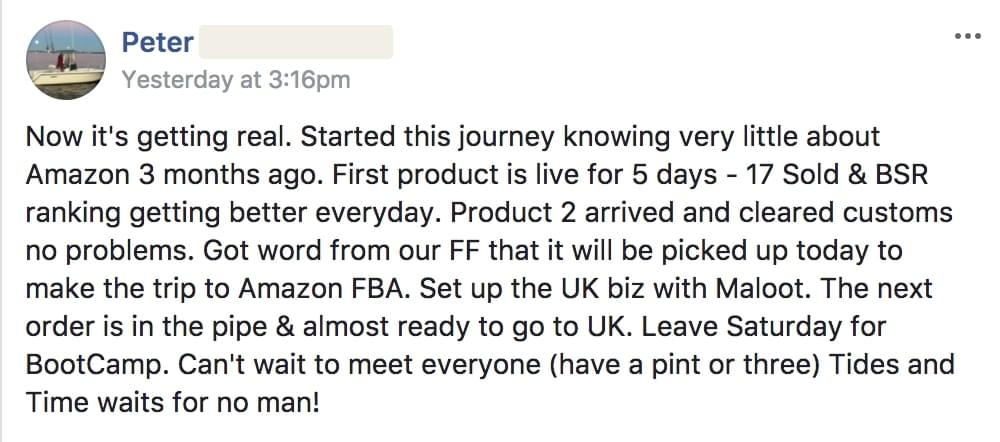Click Peter's boat profile picture
This screenshot has width=1000, height=442.
pyautogui.click(x=65, y=60)
